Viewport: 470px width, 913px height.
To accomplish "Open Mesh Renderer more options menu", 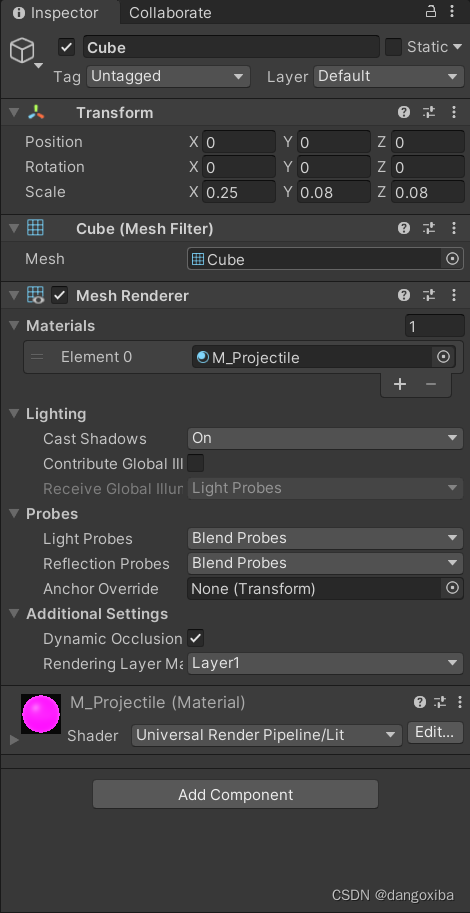I will [454, 295].
